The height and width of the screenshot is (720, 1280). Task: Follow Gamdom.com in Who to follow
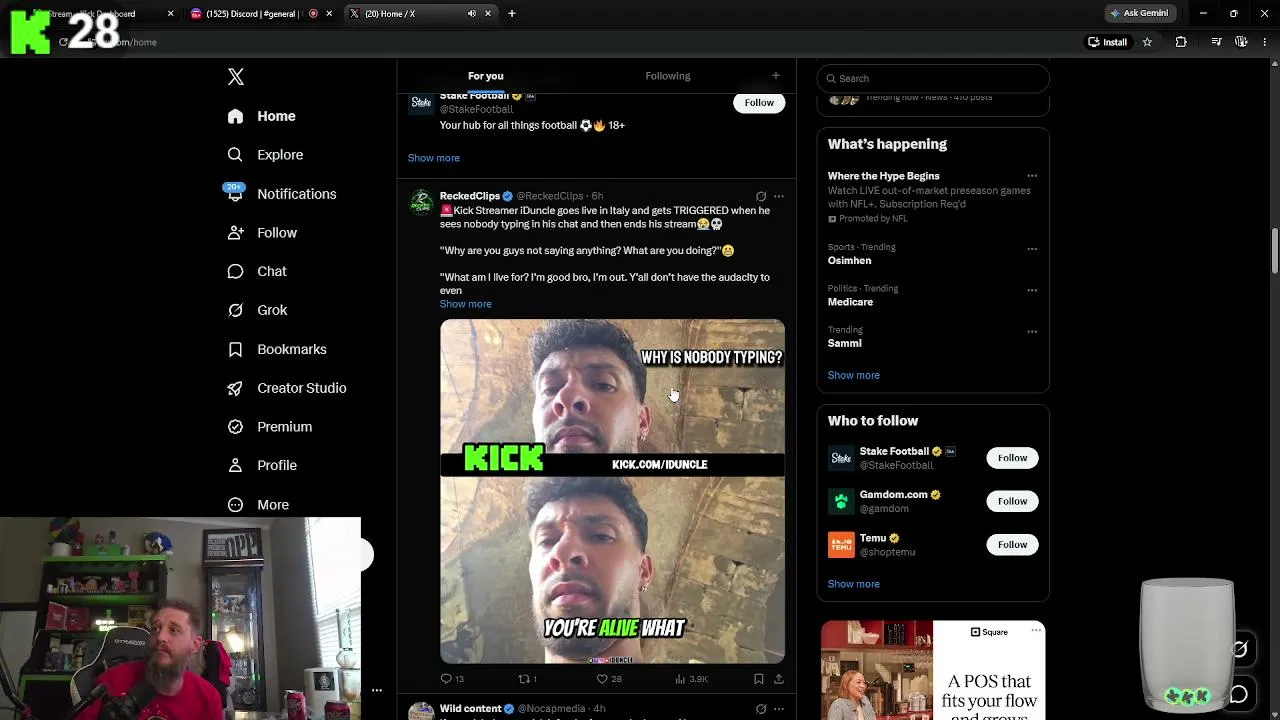click(1012, 501)
